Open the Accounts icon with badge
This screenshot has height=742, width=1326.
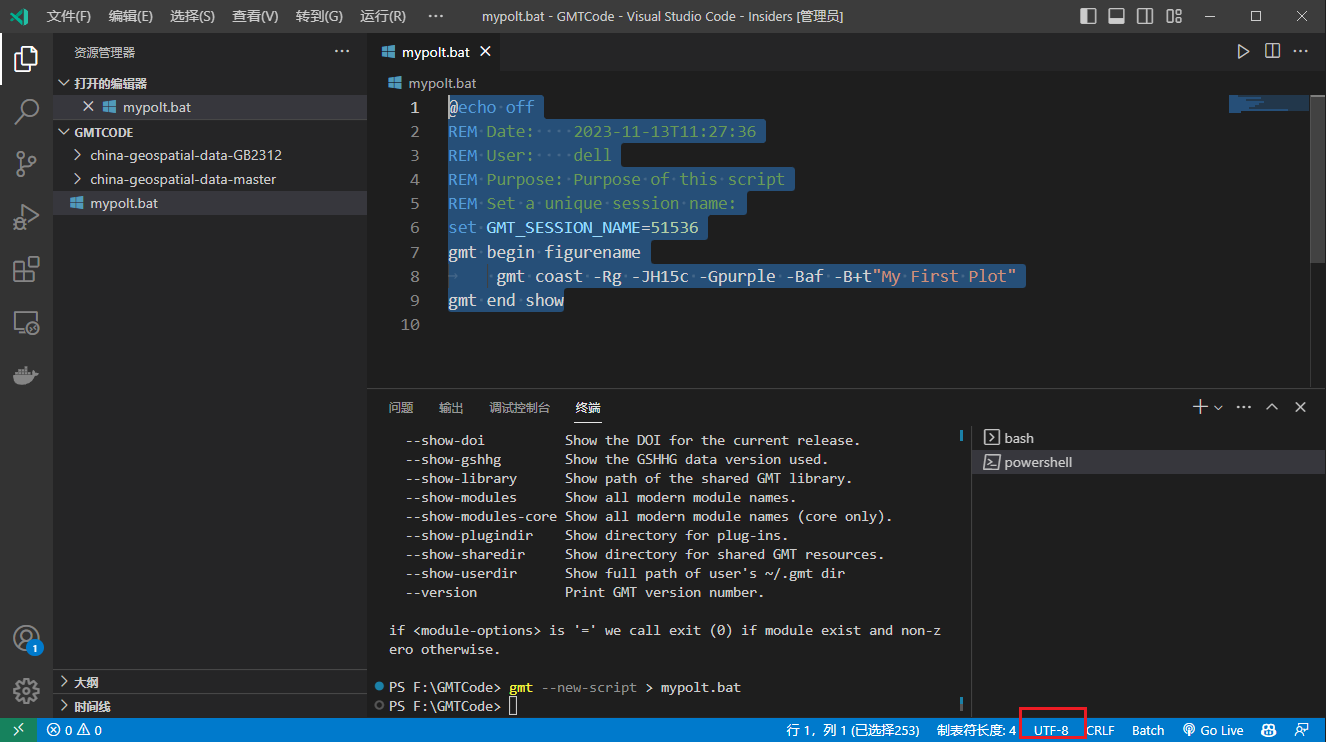coord(26,638)
